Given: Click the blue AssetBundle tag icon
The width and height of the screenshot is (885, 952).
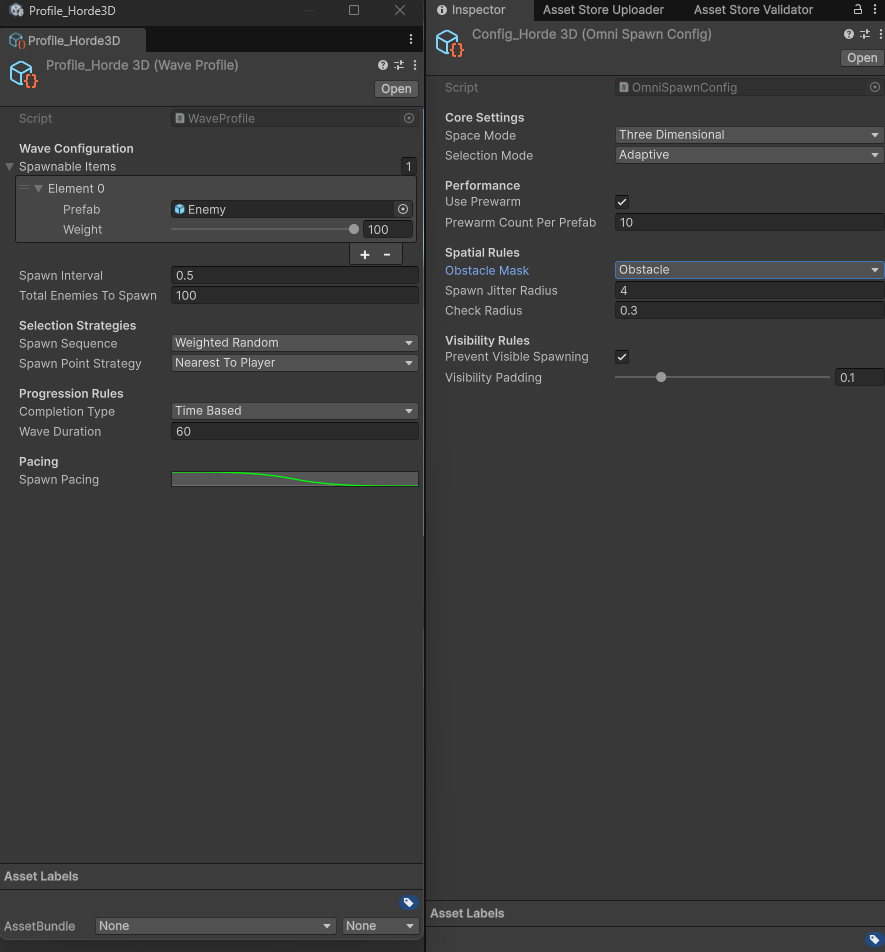Looking at the screenshot, I should (x=408, y=902).
